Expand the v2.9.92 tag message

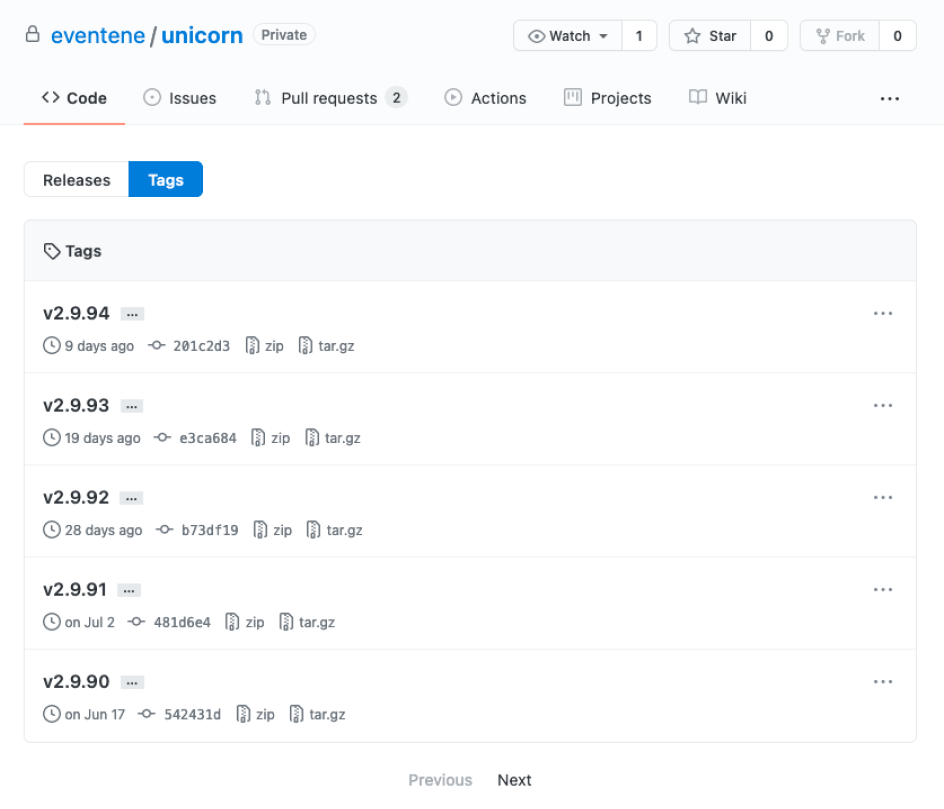point(131,498)
